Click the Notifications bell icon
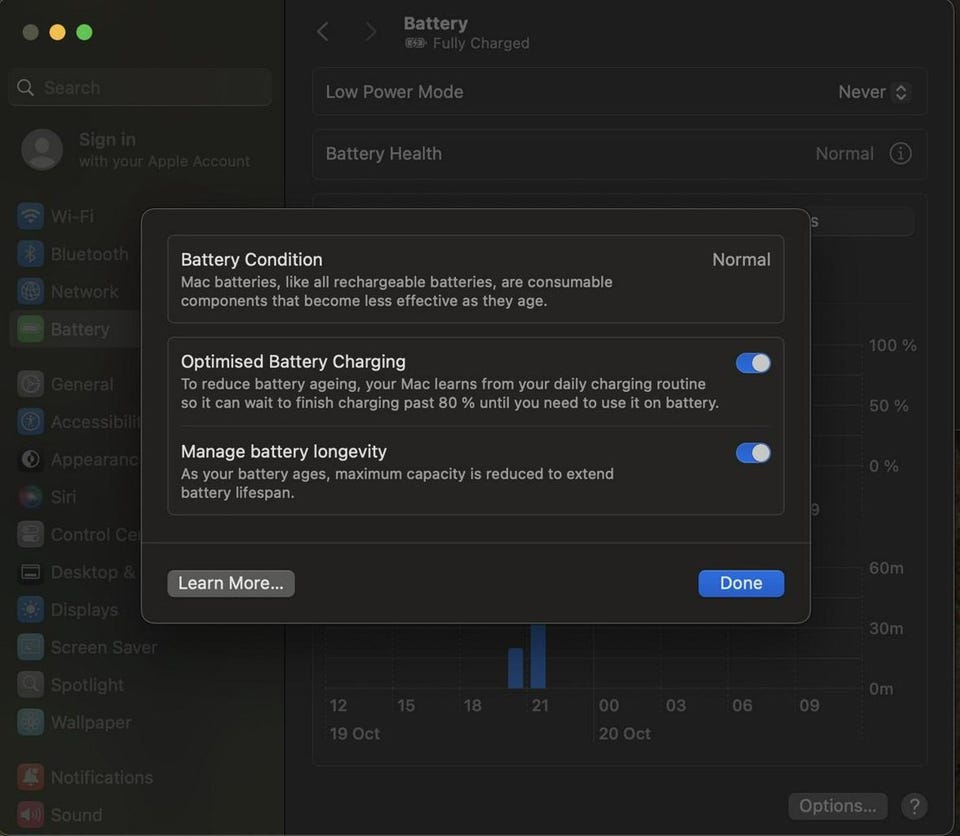Image resolution: width=960 pixels, height=836 pixels. pos(31,778)
